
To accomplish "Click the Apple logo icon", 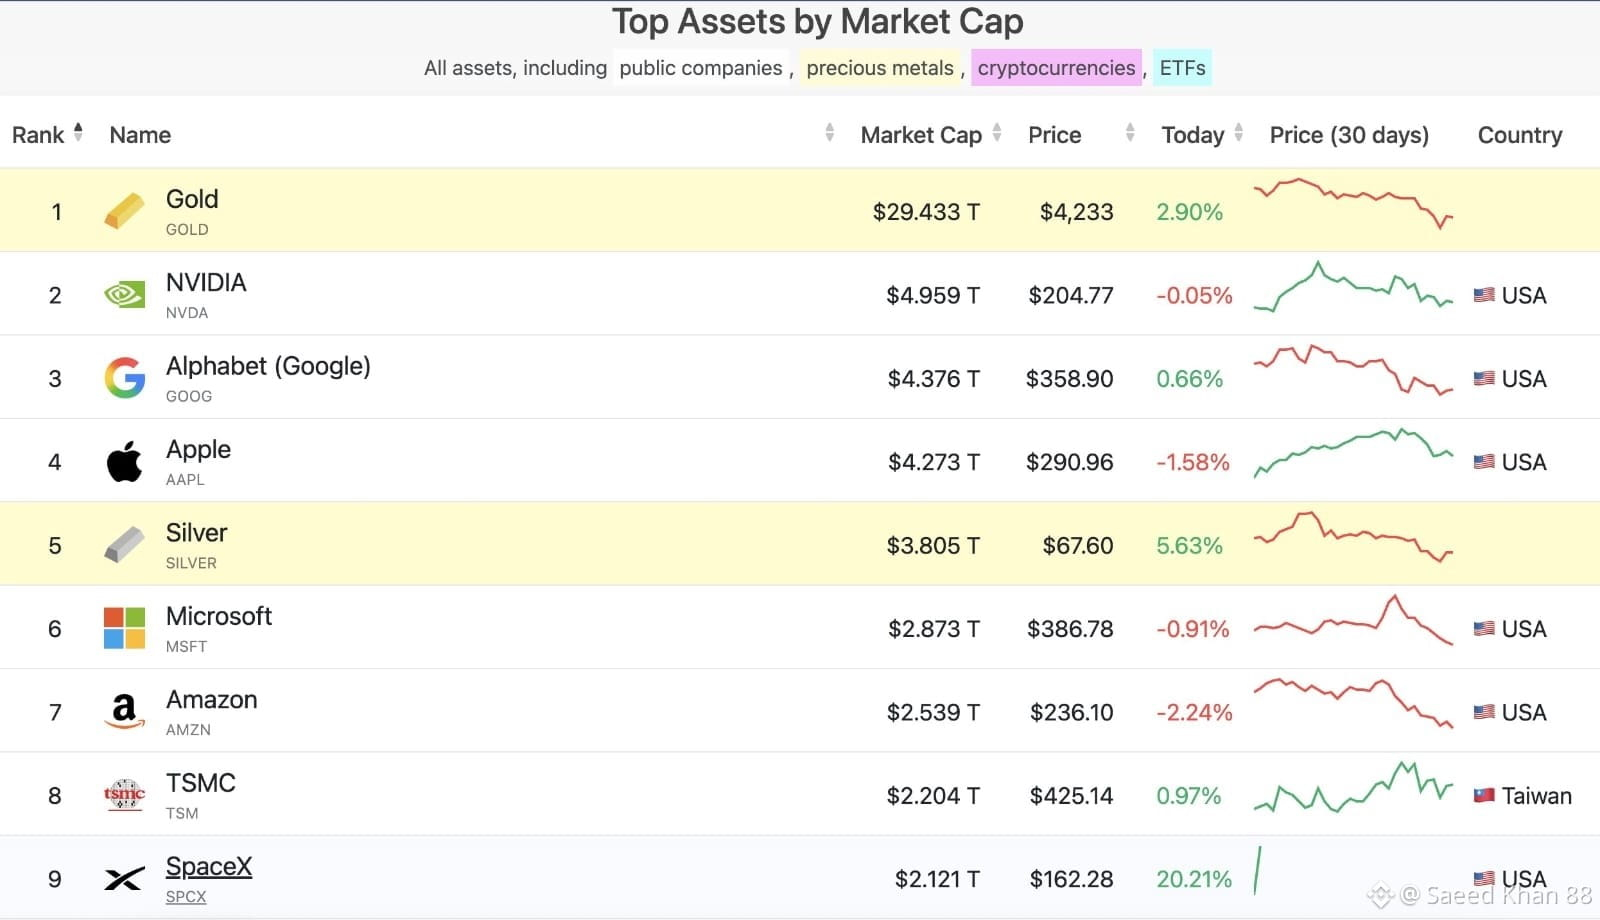I will coord(124,462).
